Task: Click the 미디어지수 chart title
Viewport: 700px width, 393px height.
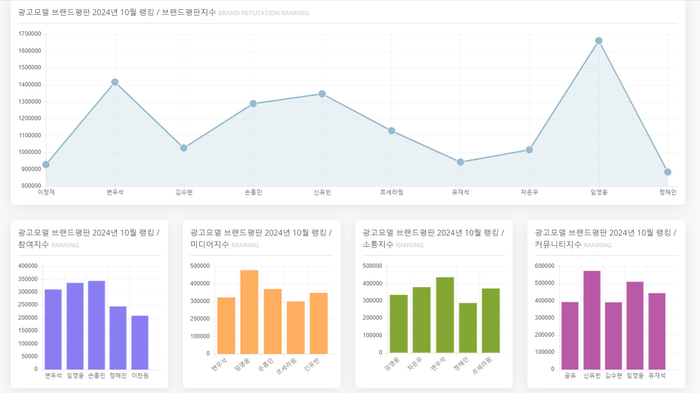Action: click(x=261, y=238)
